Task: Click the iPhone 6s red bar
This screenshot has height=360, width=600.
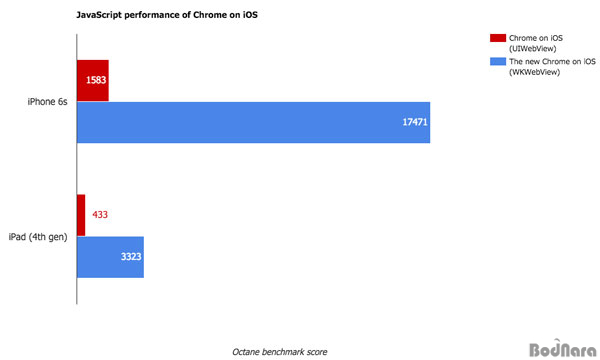Action: point(93,80)
